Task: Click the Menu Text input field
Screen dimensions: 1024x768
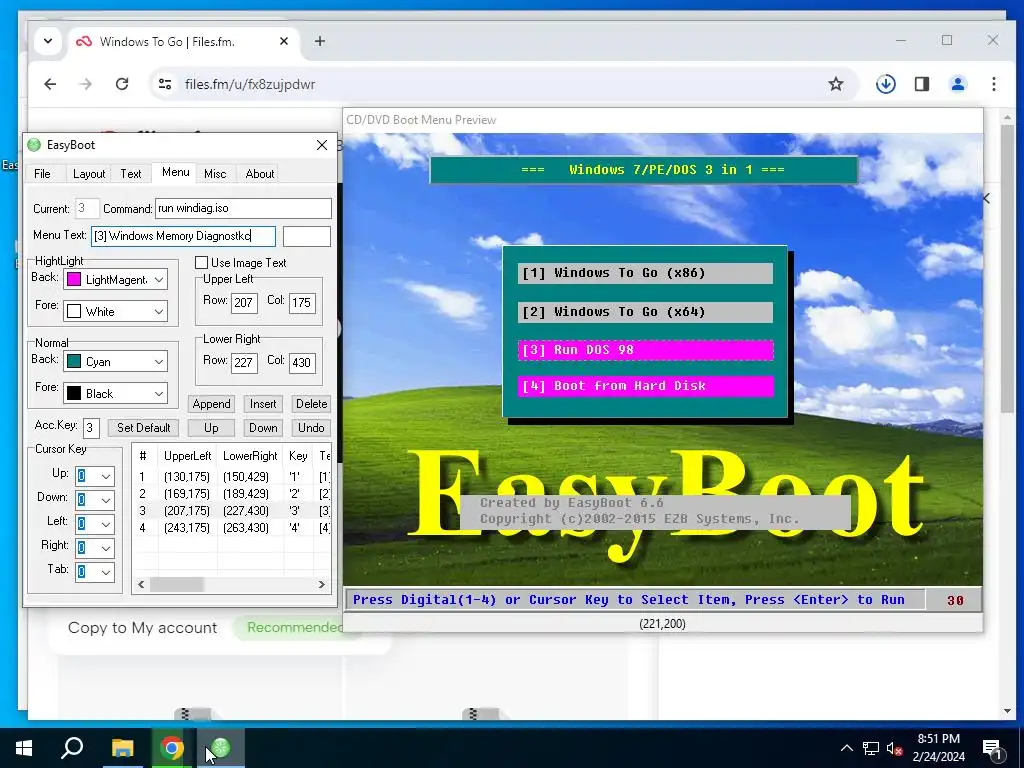Action: [184, 236]
